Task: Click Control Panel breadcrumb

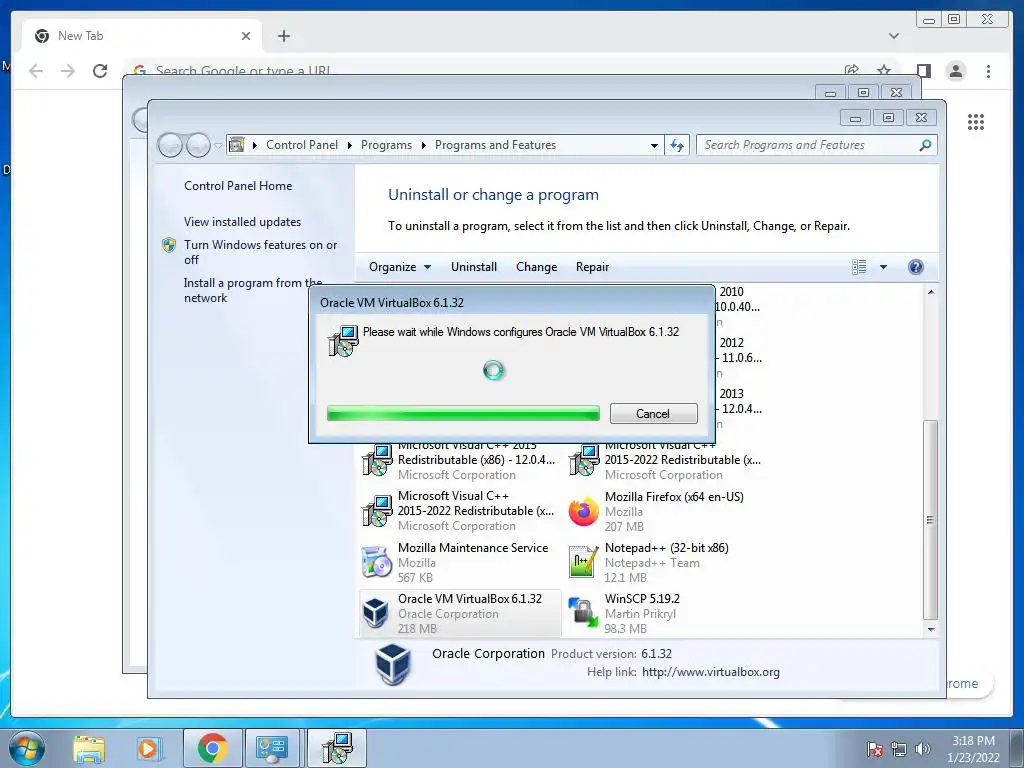Action: pyautogui.click(x=302, y=145)
